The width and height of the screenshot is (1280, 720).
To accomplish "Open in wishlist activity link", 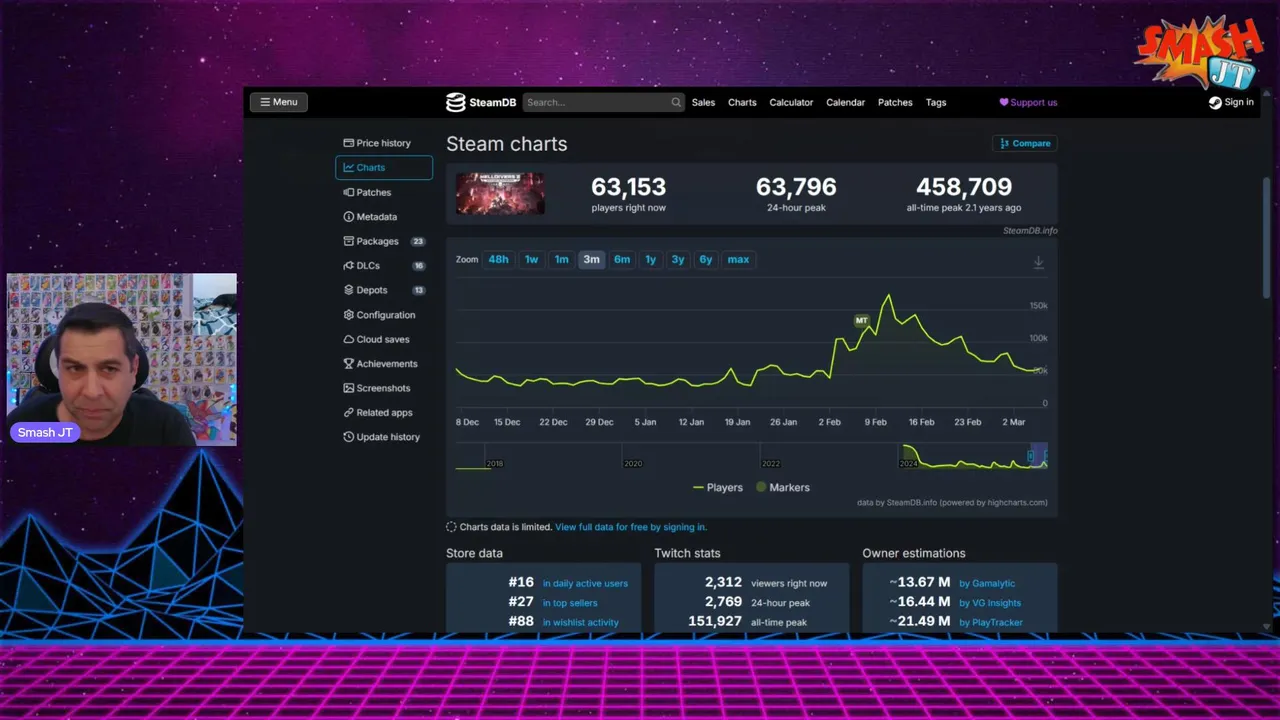I will click(580, 622).
